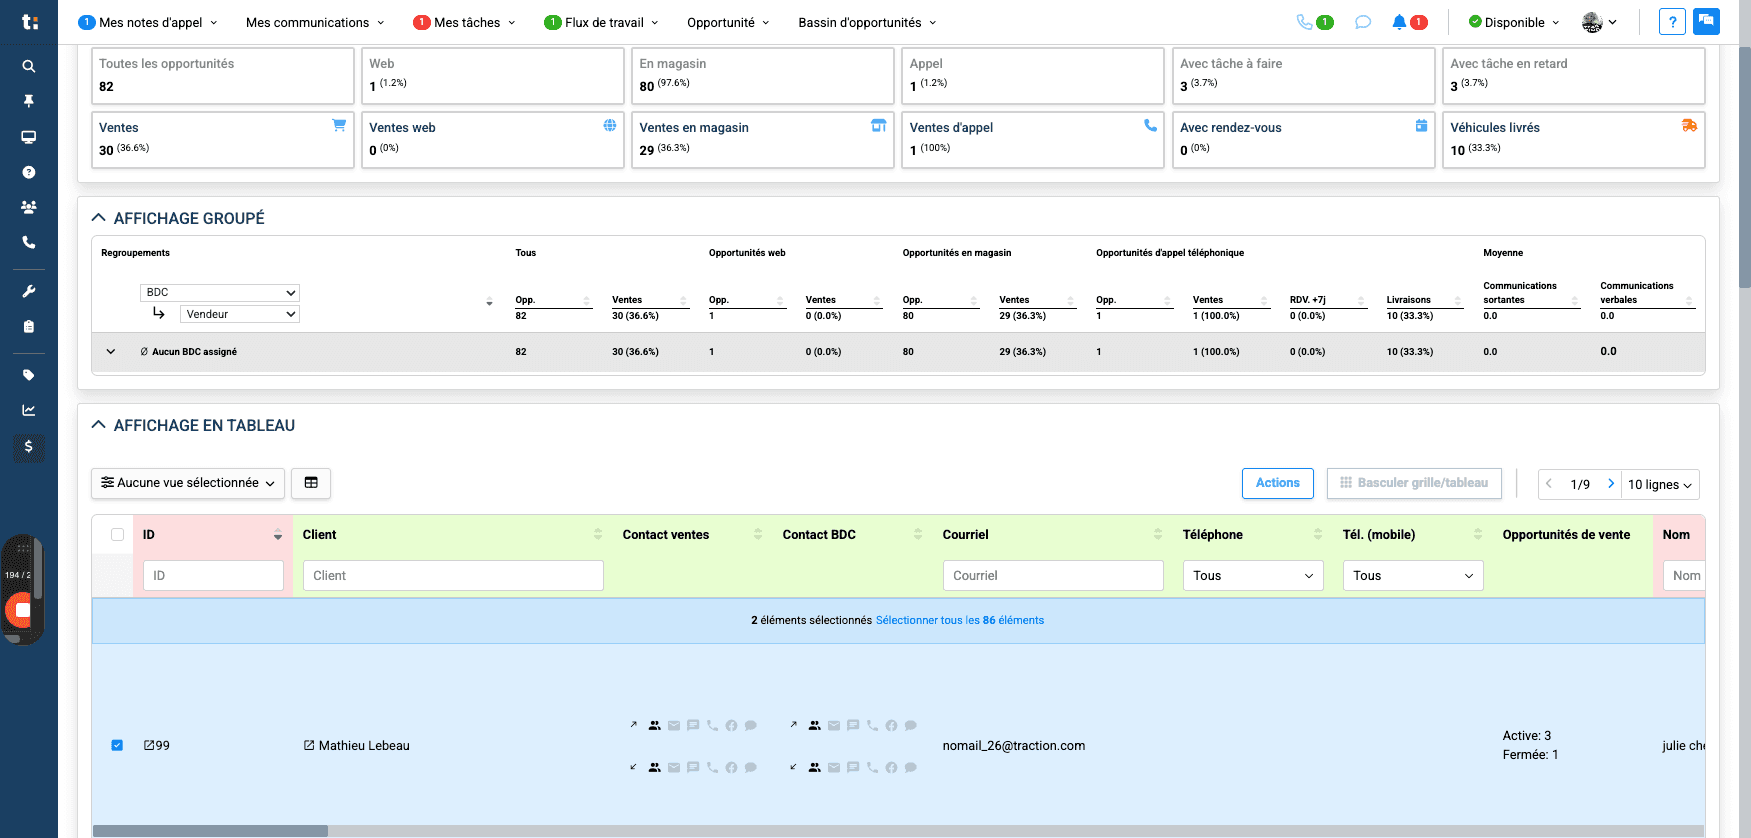Open the Disponible status selector

(1514, 22)
